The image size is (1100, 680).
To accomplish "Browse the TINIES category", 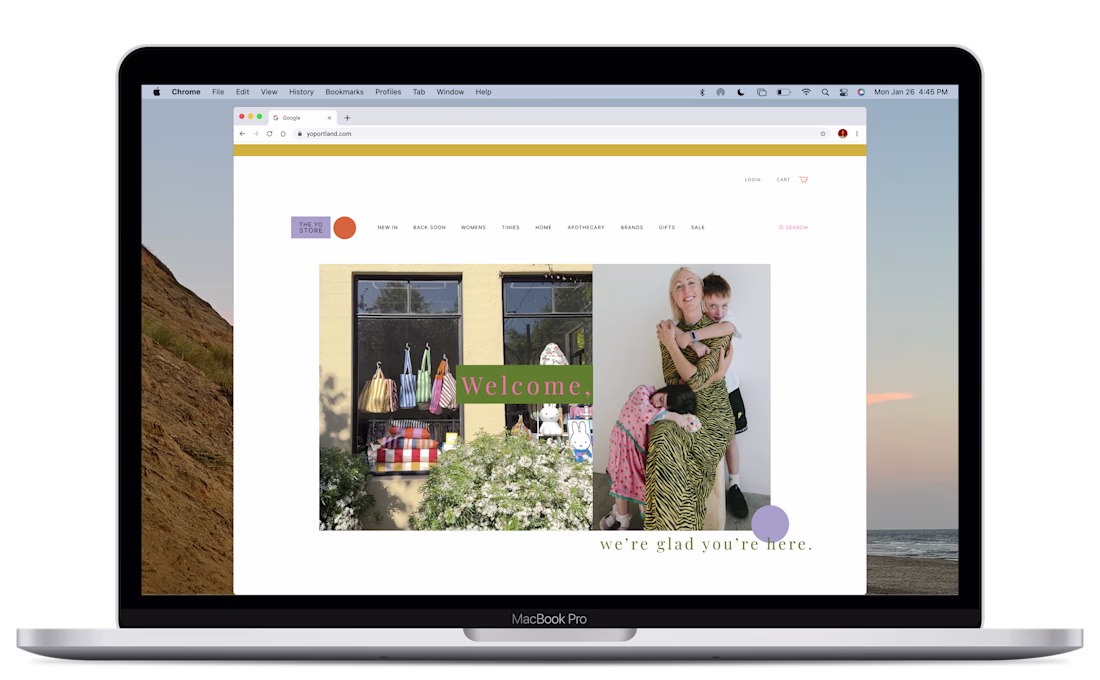I will point(511,227).
